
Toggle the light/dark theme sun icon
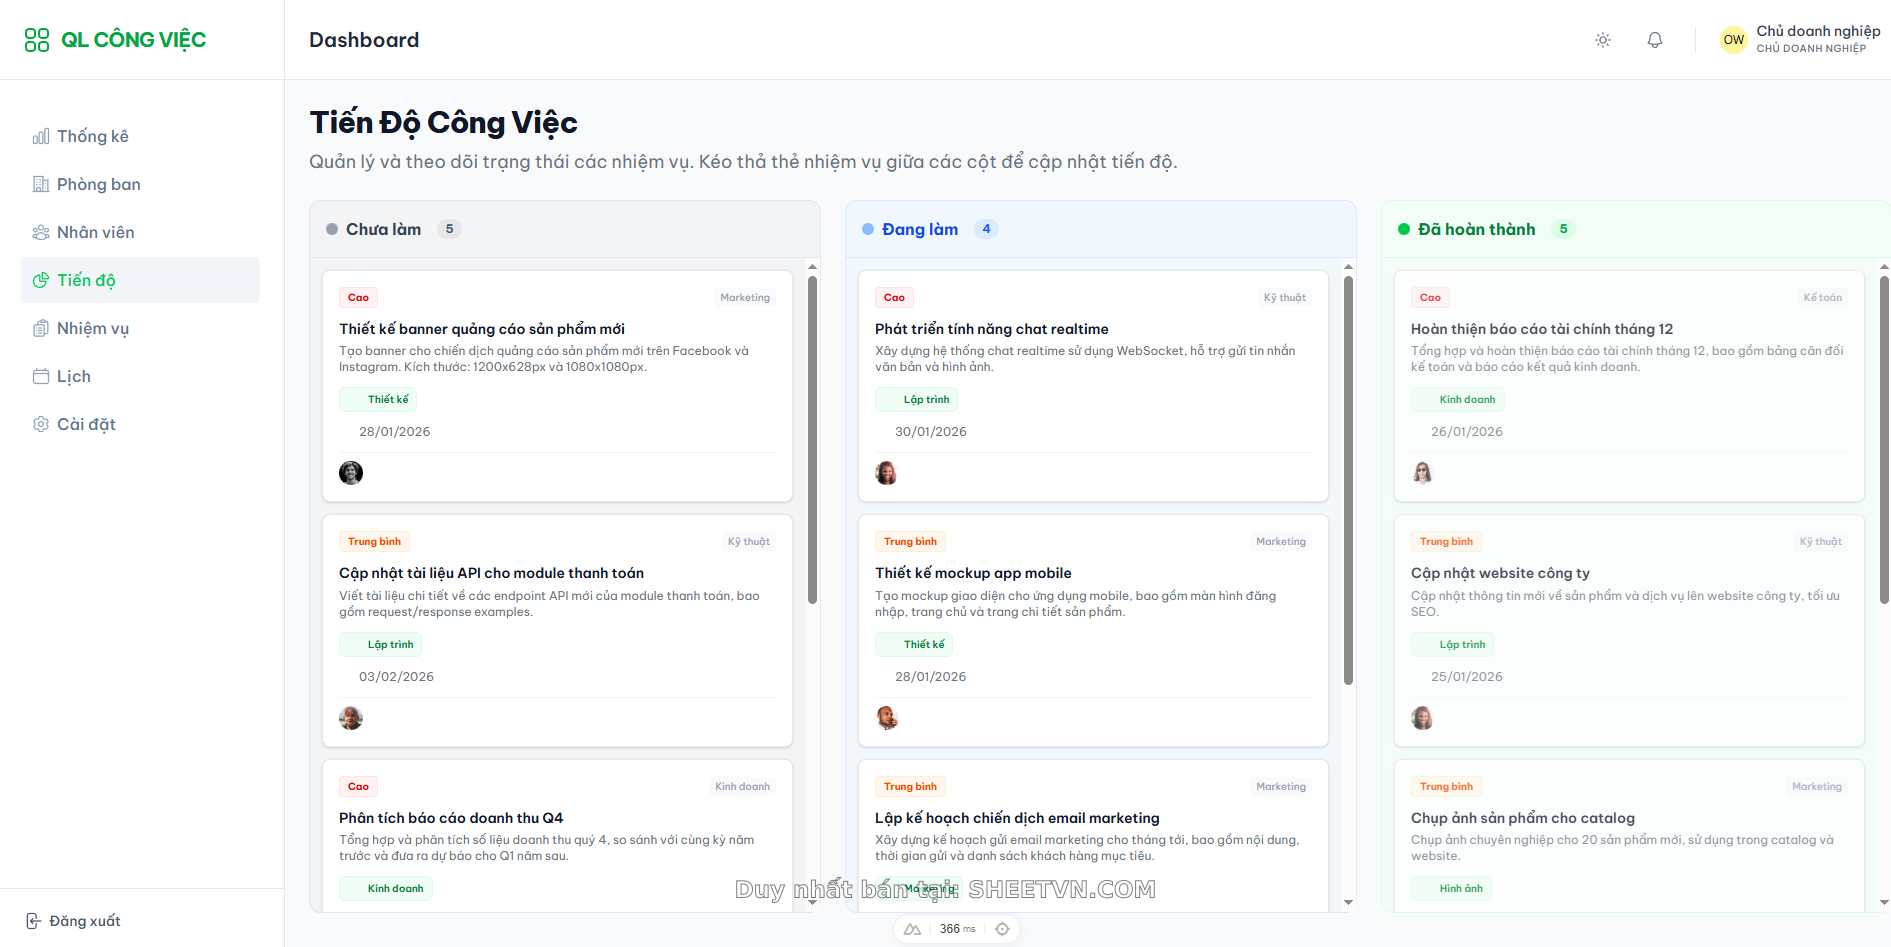[1602, 40]
